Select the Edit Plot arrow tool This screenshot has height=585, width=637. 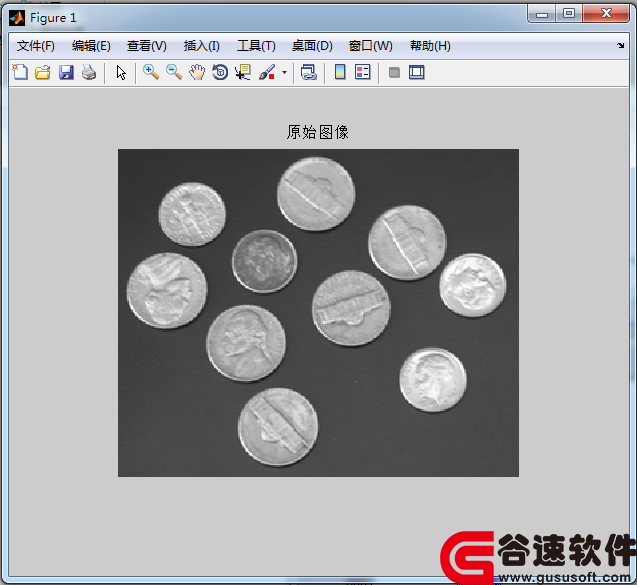(x=121, y=72)
